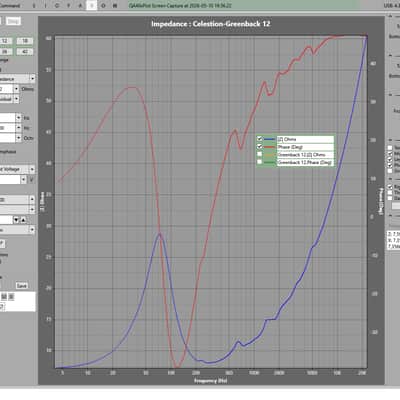Enable Greenback 12 Phase (Deg) trace
This screenshot has width=400, height=400.
coord(259,162)
